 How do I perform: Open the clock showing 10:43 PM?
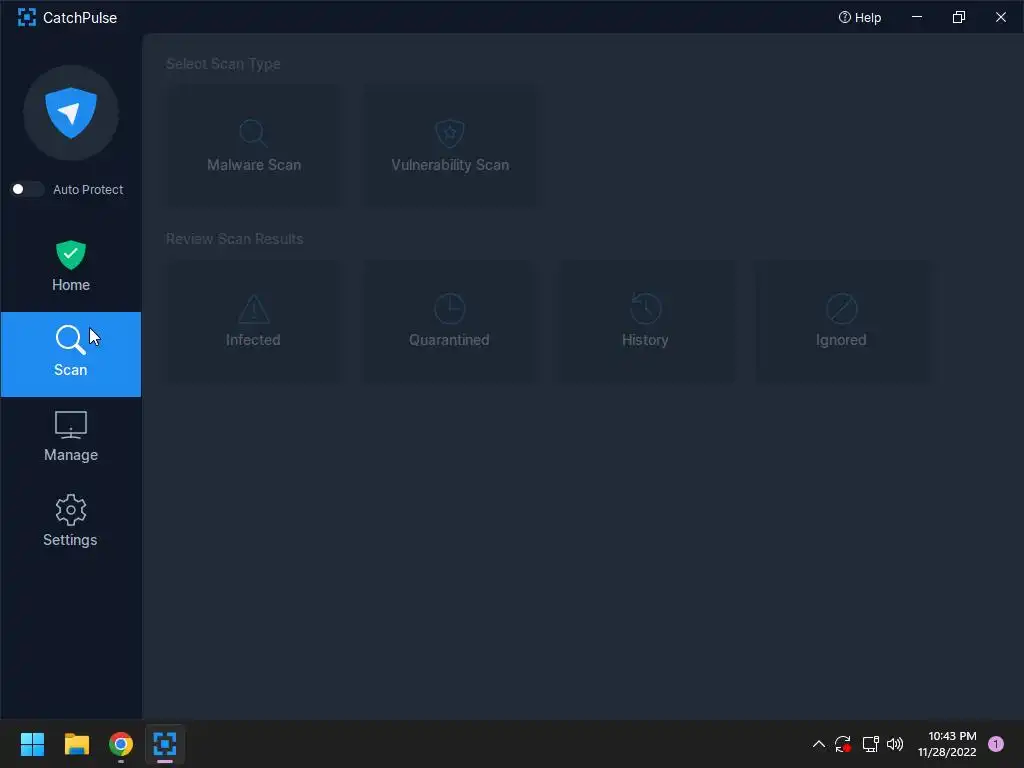click(x=947, y=744)
